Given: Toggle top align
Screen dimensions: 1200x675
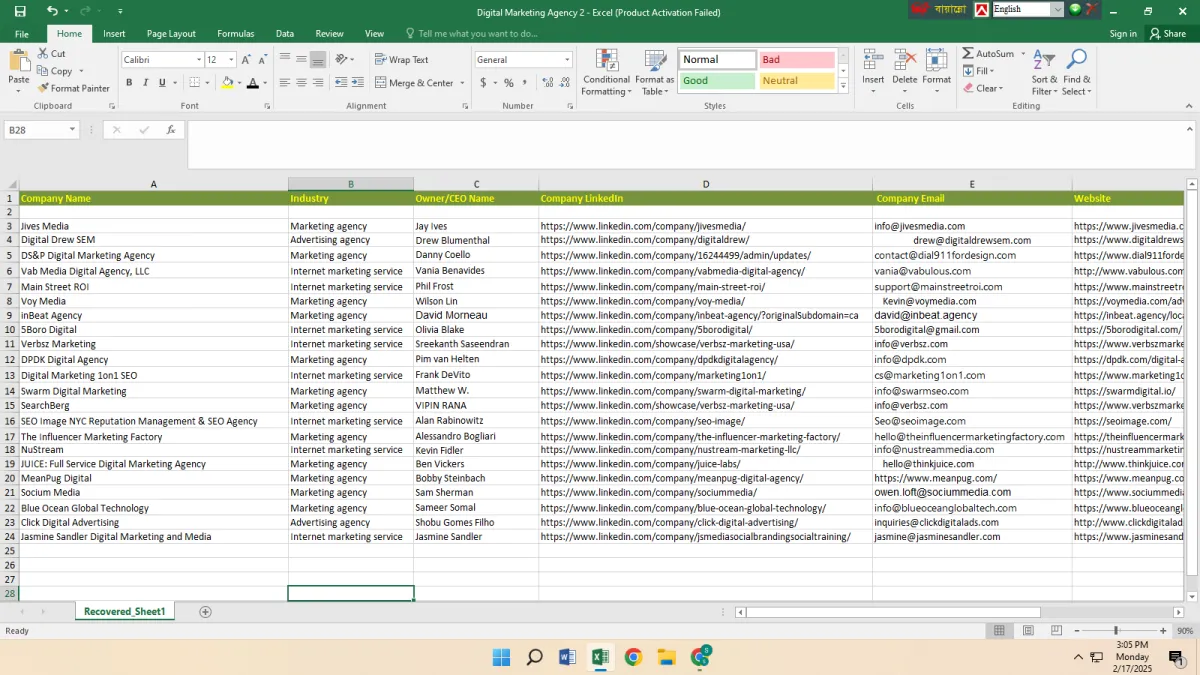Looking at the screenshot, I should pos(286,59).
